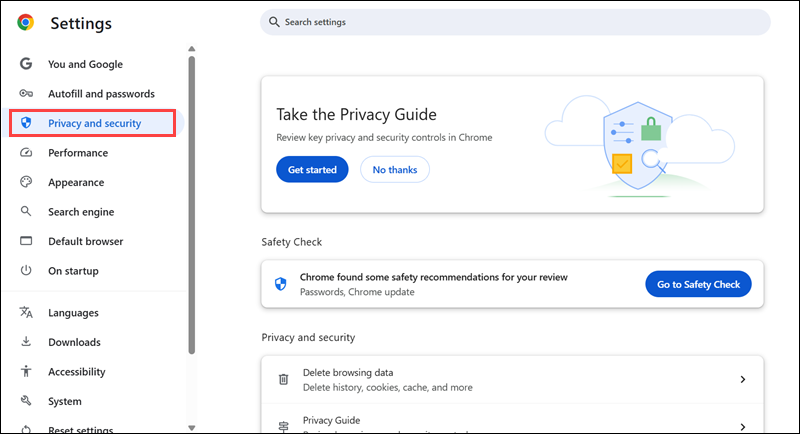Image resolution: width=800 pixels, height=434 pixels.
Task: Expand Delete browsing data chevron
Action: point(743,379)
